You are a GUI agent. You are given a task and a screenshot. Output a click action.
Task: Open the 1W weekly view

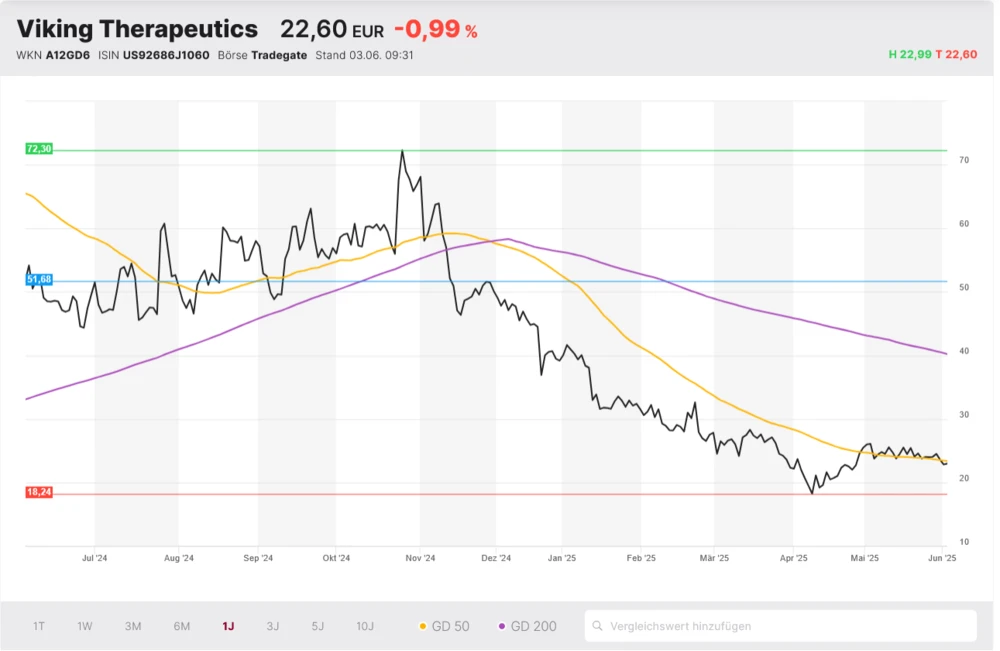click(x=84, y=626)
